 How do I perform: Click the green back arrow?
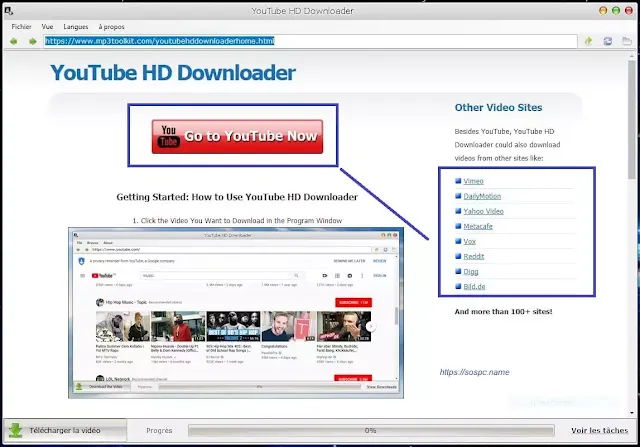[13, 41]
